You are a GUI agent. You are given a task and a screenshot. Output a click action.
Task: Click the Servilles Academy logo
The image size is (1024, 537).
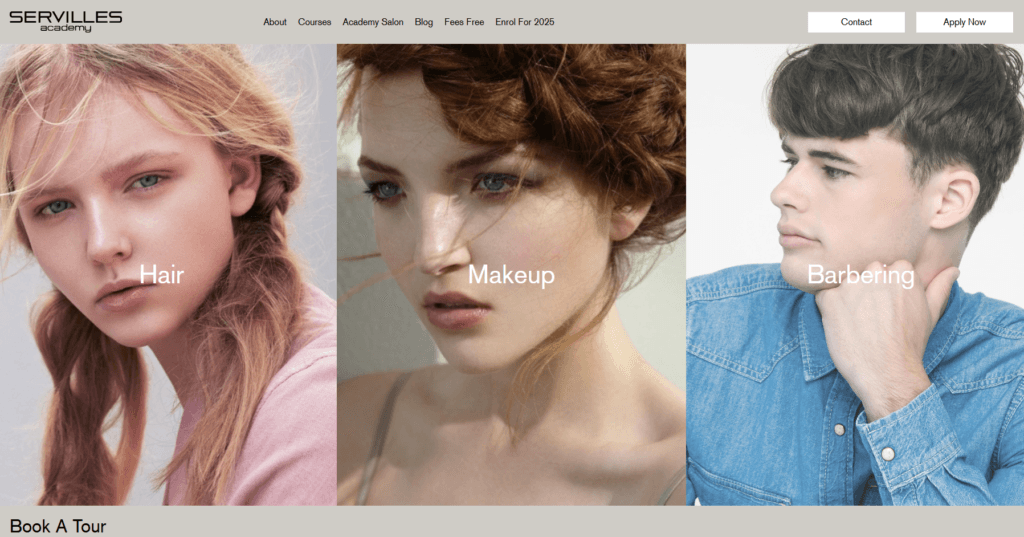click(x=65, y=22)
